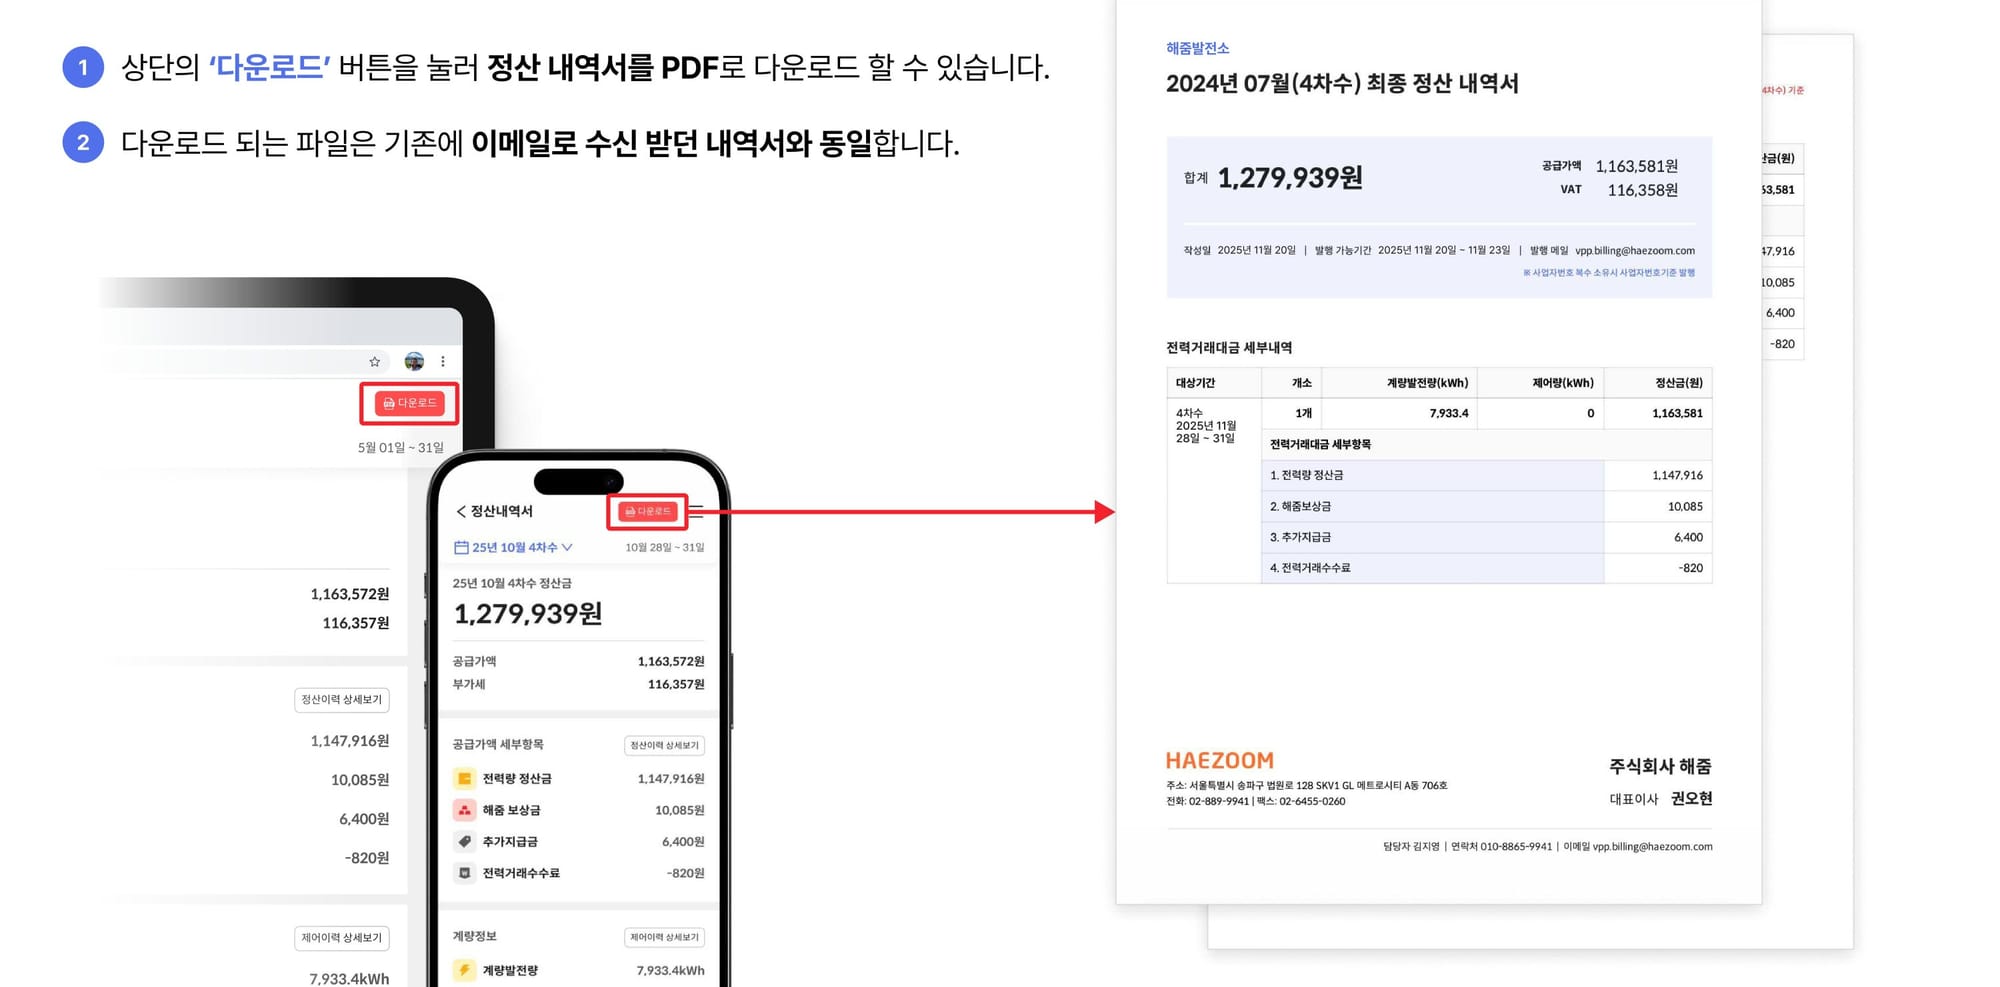Select the phone's 공급가액 1,163,572원 value
The width and height of the screenshot is (2000, 987).
(x=671, y=661)
